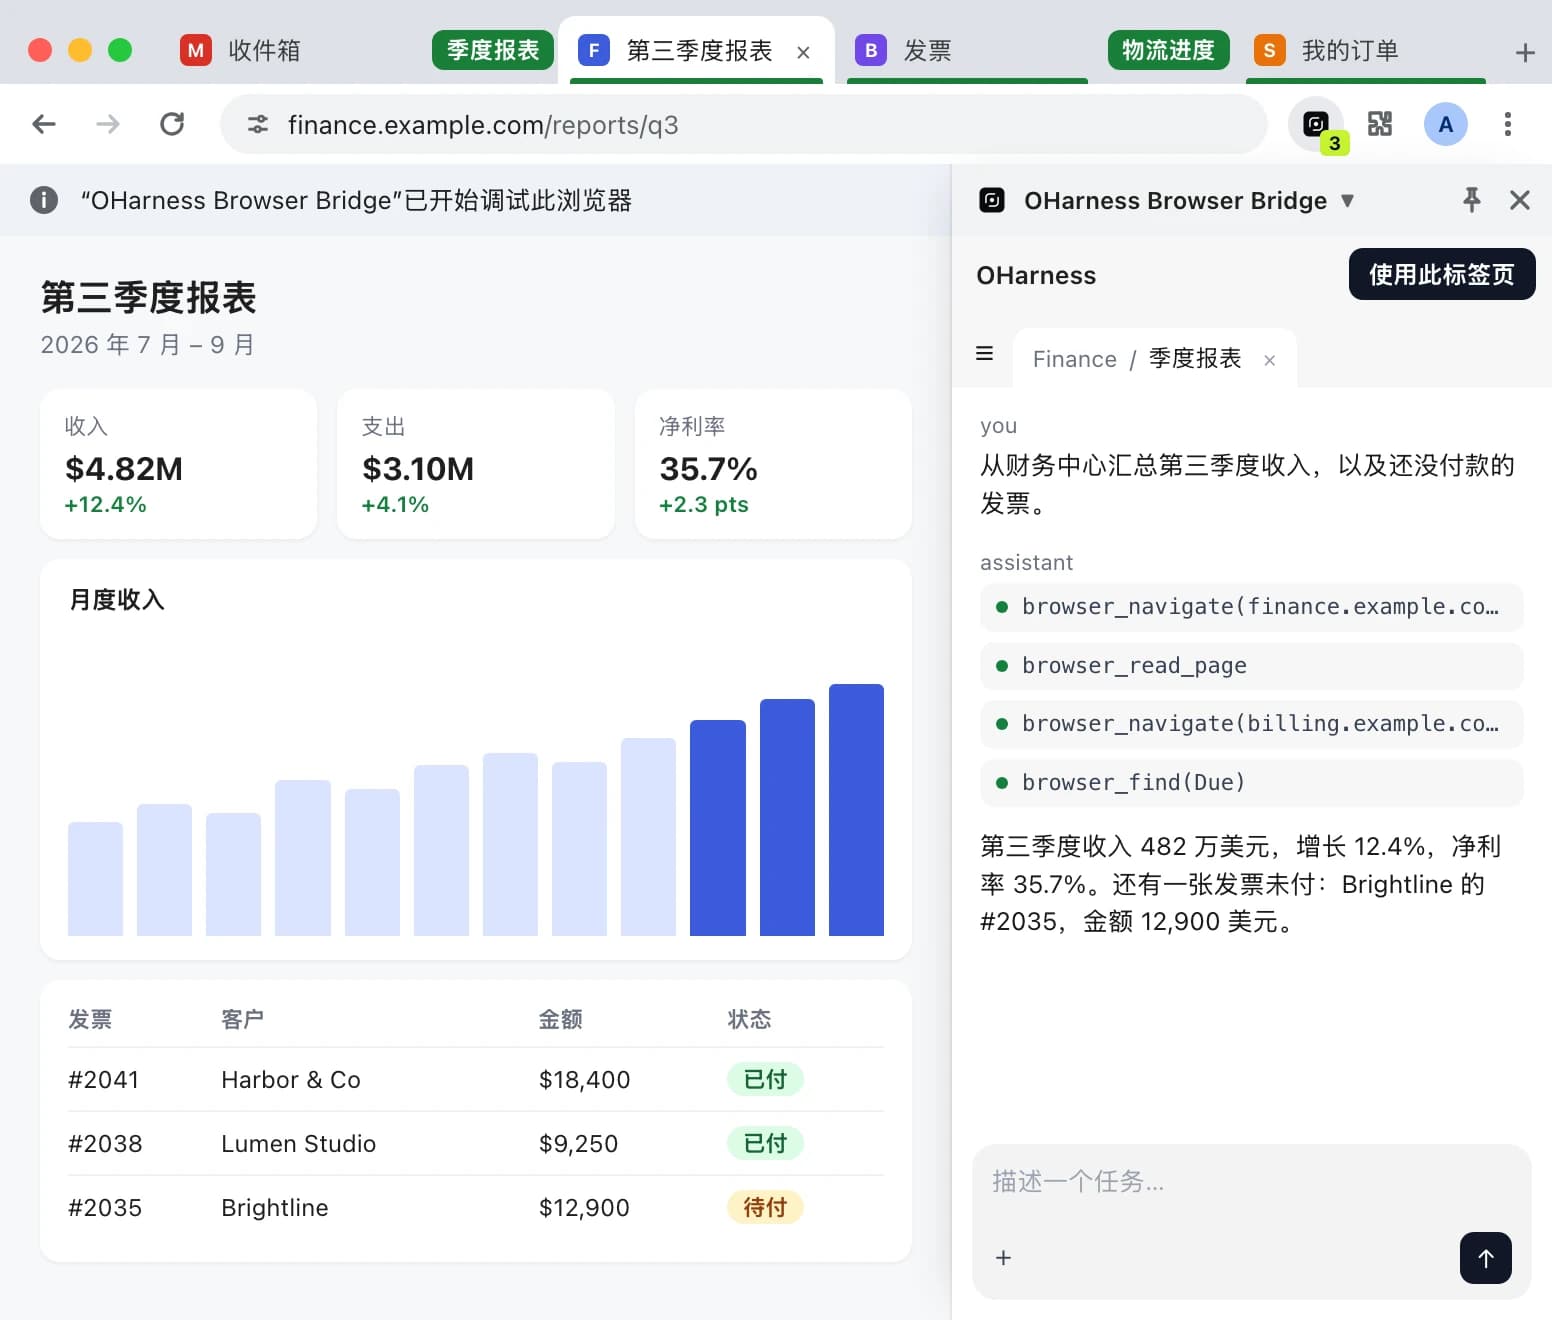Click the plus attach button in composer
Viewport: 1552px width, 1320px height.
click(1004, 1258)
